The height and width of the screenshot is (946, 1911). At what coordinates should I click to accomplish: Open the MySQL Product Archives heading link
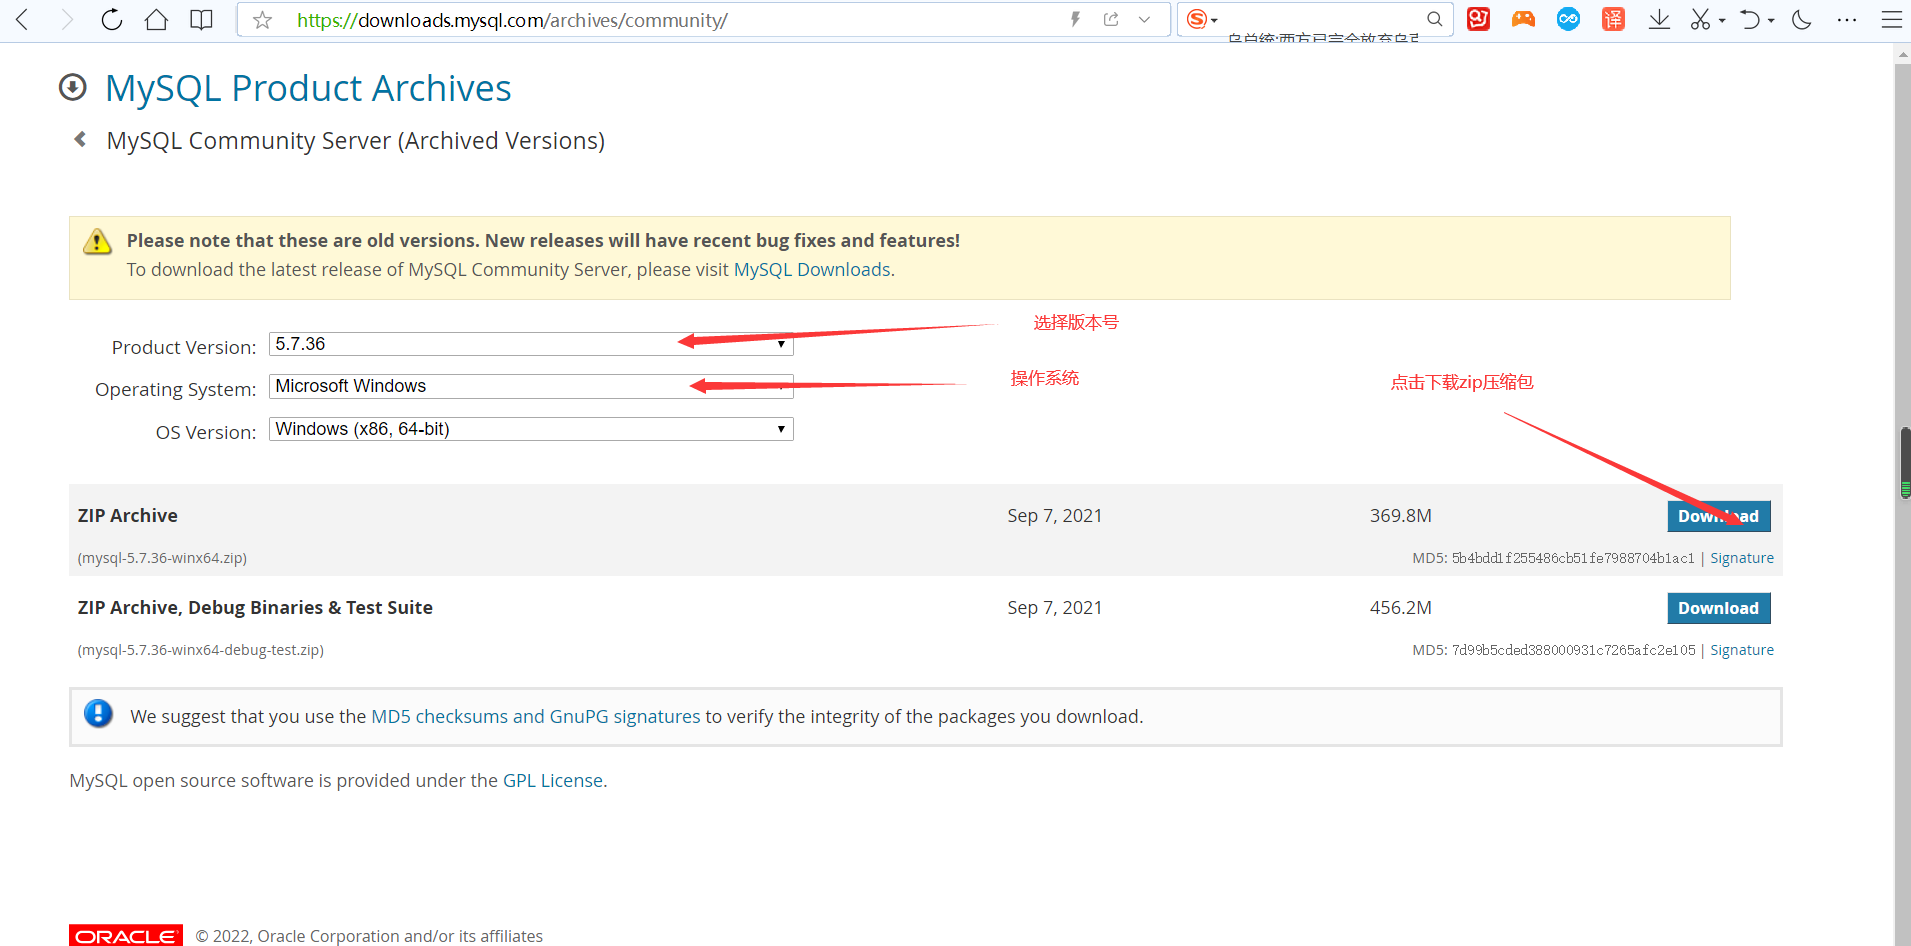point(308,88)
